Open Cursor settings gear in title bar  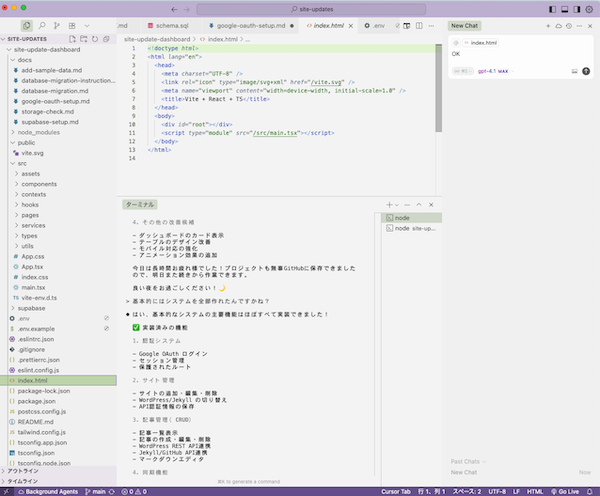(x=589, y=9)
